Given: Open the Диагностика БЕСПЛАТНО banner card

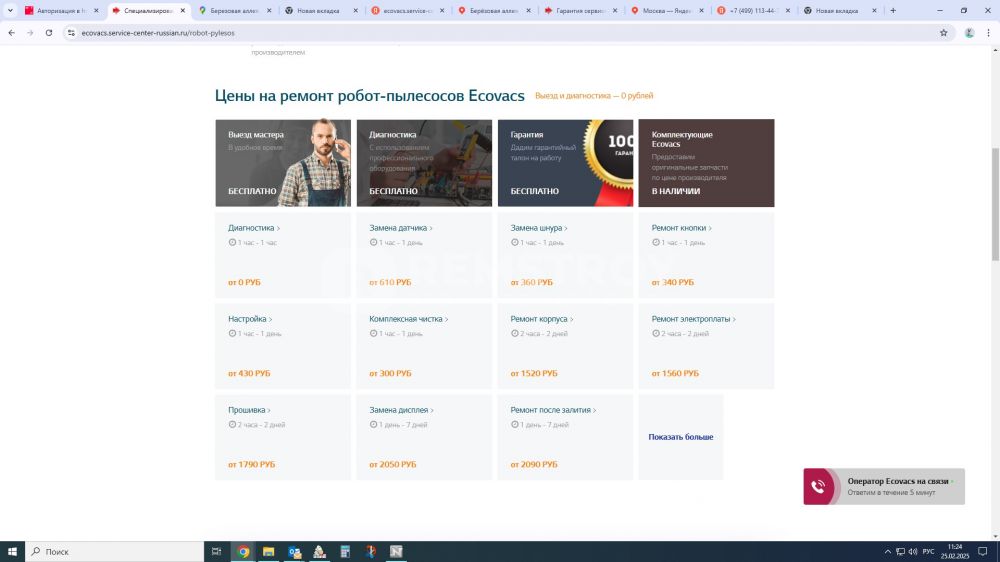Looking at the screenshot, I should point(424,163).
